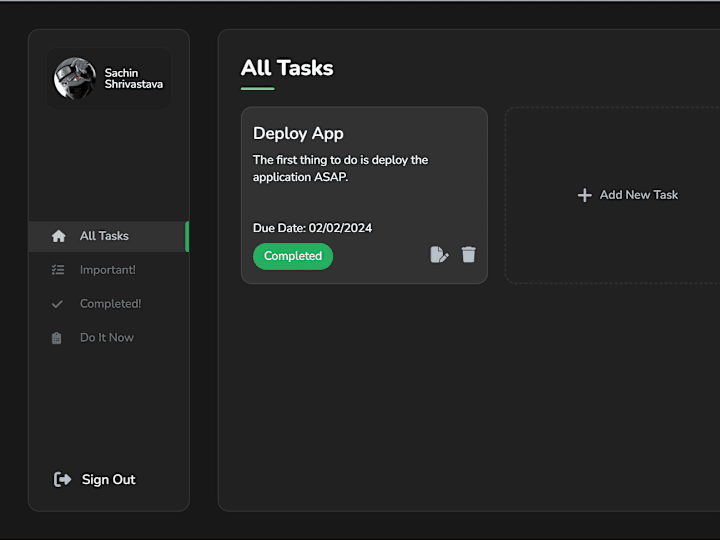Select the Sachin Shrivastava username text
Image resolution: width=720 pixels, height=540 pixels.
click(134, 79)
